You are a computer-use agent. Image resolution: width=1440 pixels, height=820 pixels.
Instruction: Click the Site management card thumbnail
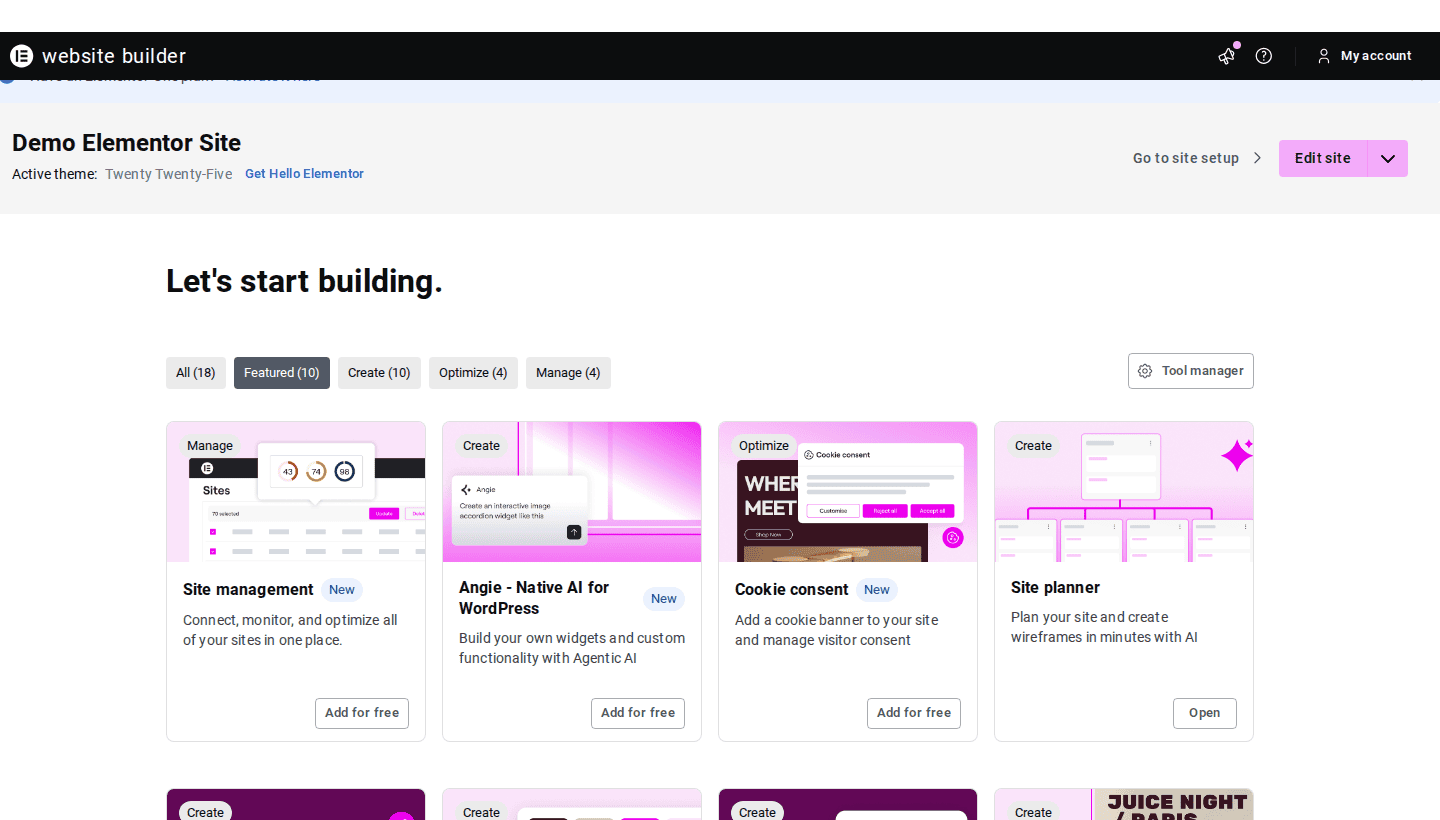coord(296,492)
